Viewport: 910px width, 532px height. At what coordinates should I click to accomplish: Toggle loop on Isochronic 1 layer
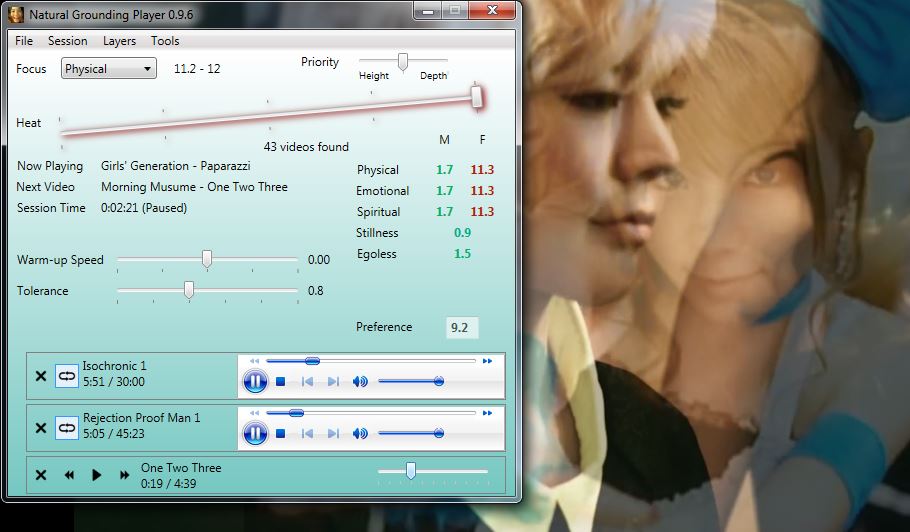pyautogui.click(x=67, y=376)
